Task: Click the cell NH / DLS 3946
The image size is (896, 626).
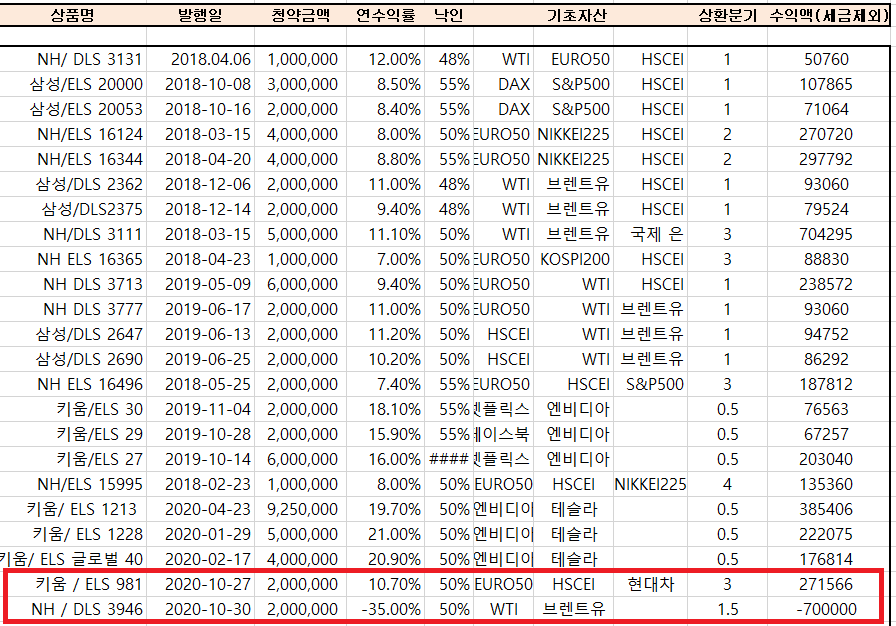Action: click(x=73, y=609)
